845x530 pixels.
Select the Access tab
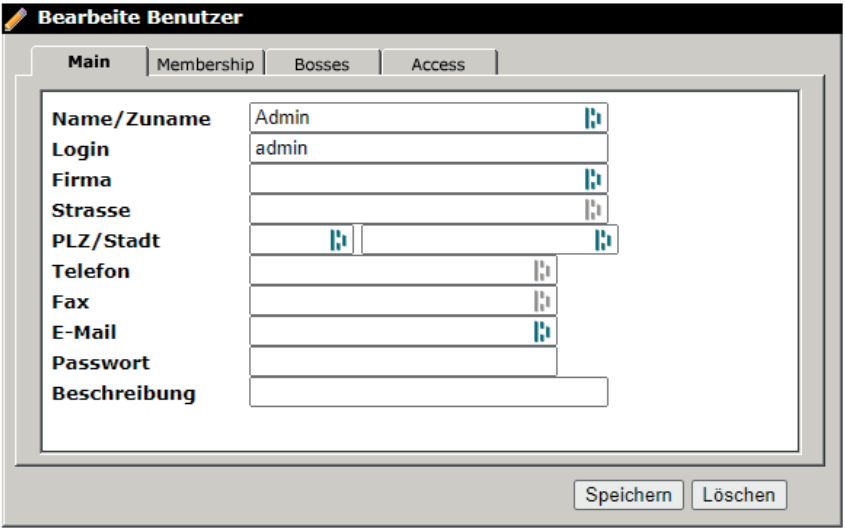pos(438,64)
